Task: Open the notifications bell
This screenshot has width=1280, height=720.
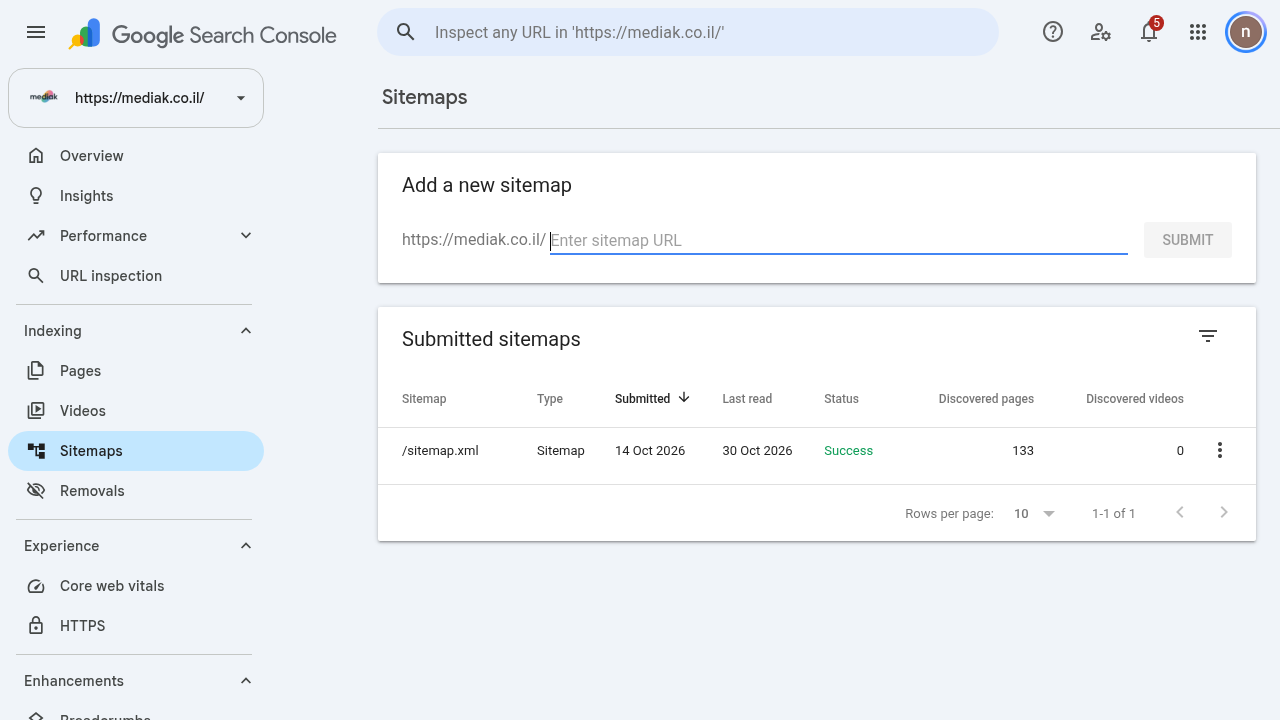Action: pos(1149,32)
